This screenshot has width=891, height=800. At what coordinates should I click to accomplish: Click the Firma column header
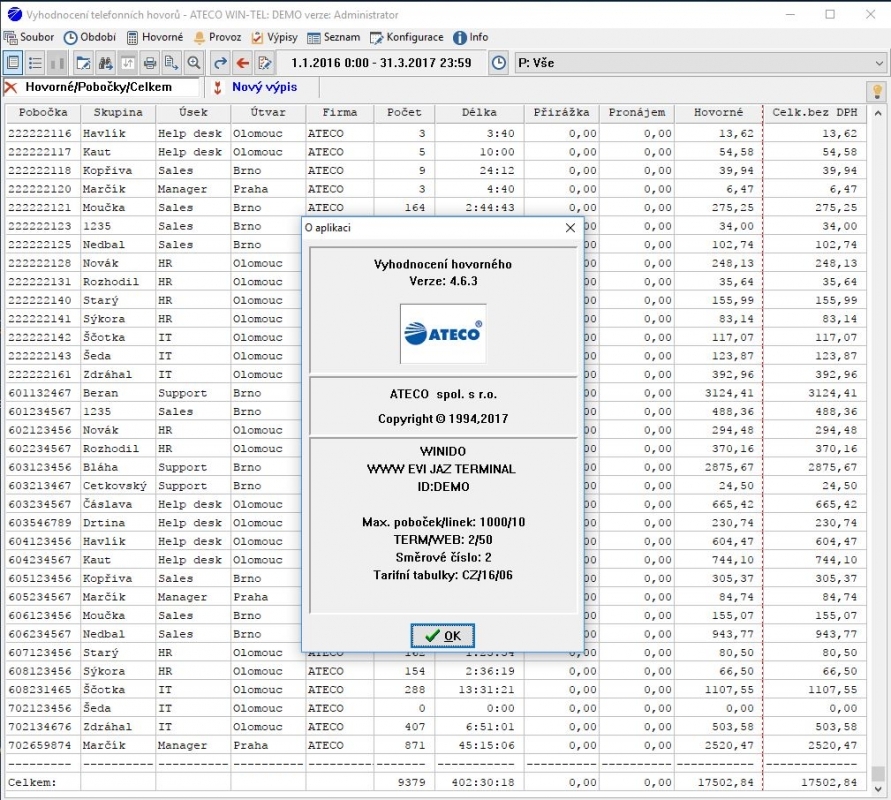pyautogui.click(x=340, y=112)
